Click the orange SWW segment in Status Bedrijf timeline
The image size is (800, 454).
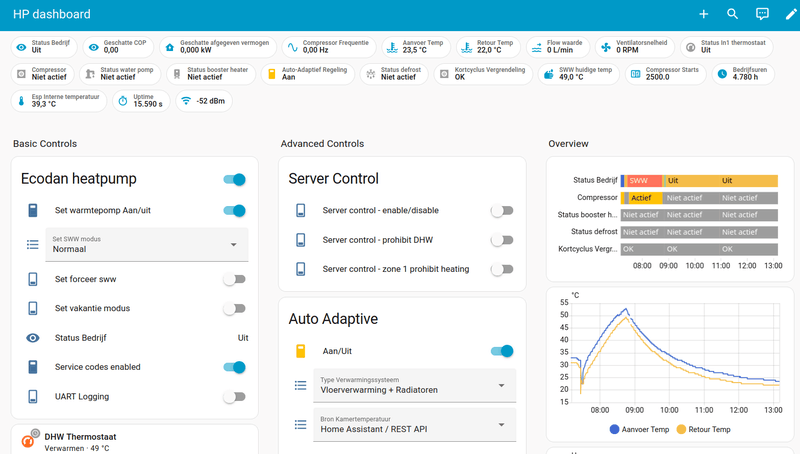point(643,181)
